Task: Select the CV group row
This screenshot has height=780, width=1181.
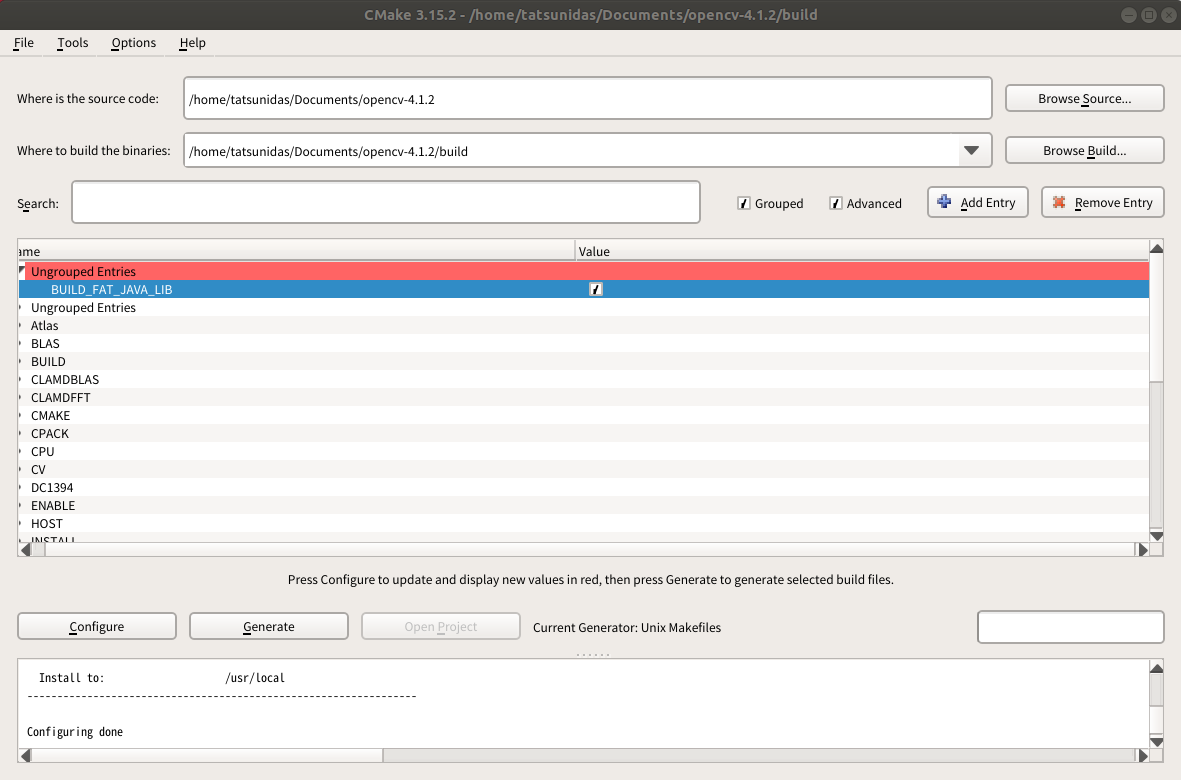Action: (584, 470)
